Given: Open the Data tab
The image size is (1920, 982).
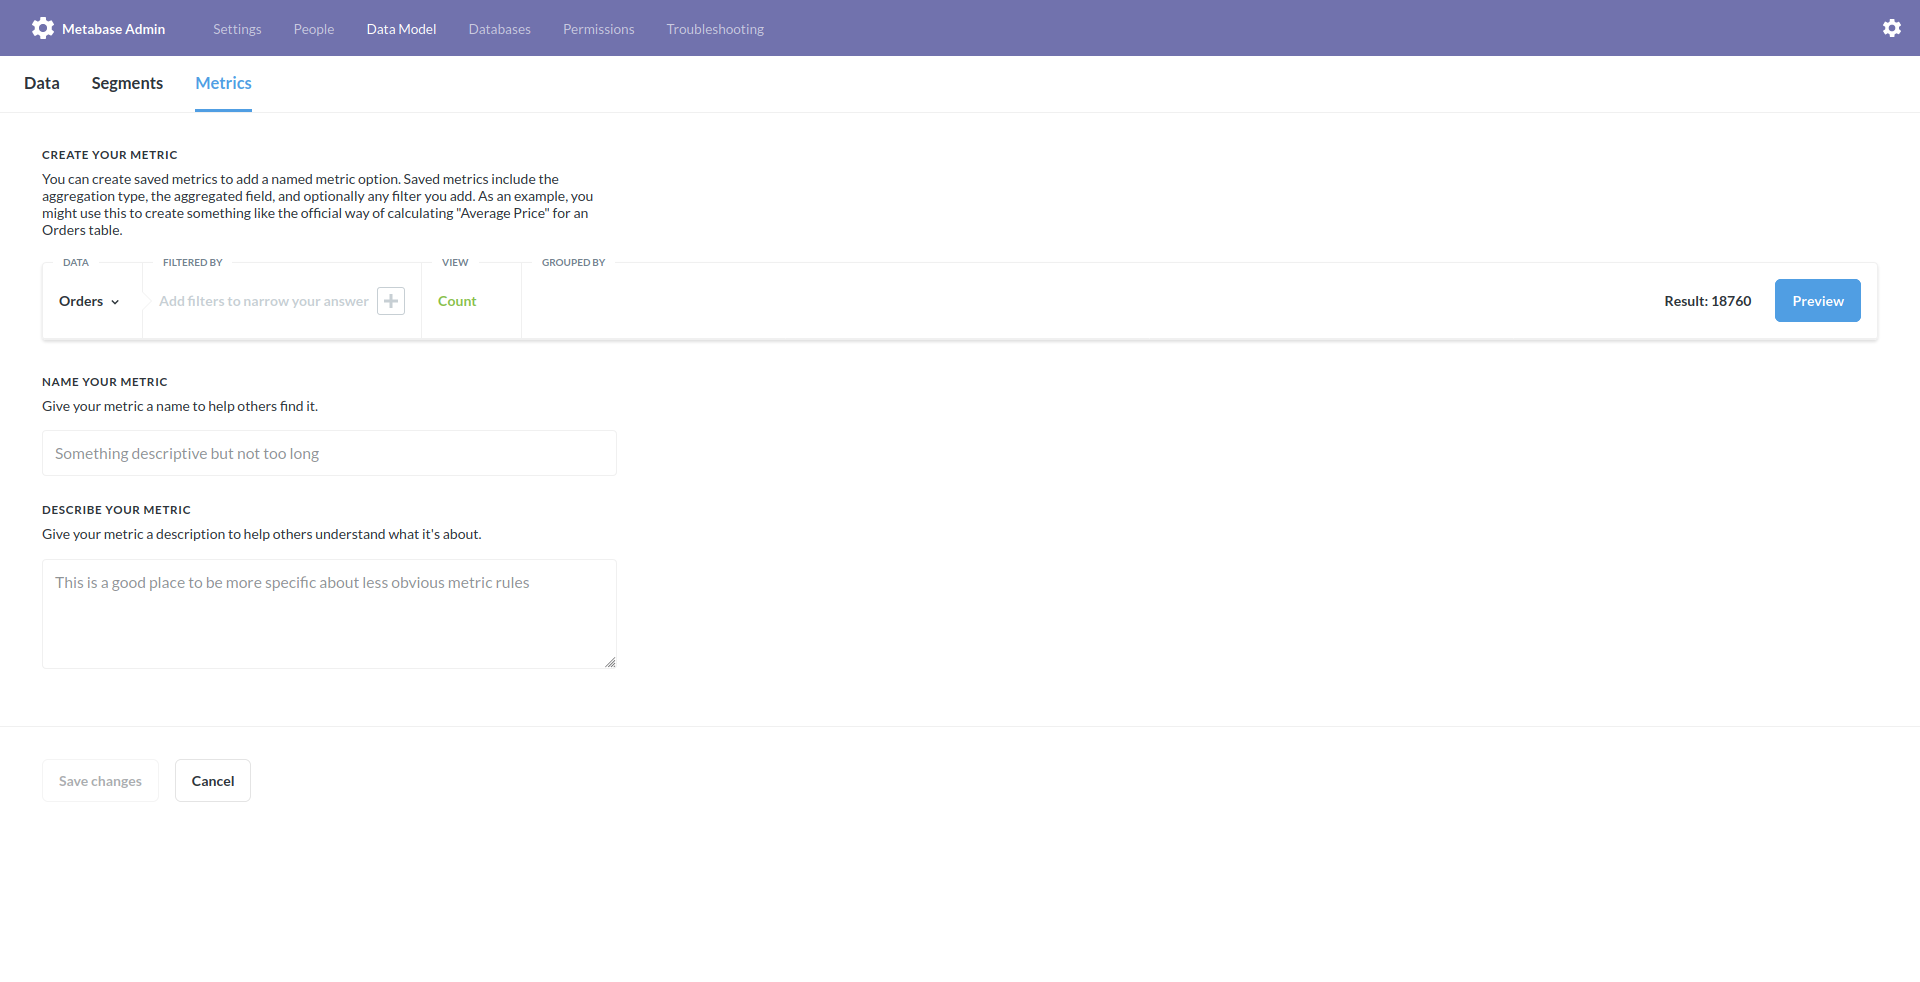Looking at the screenshot, I should coord(42,83).
